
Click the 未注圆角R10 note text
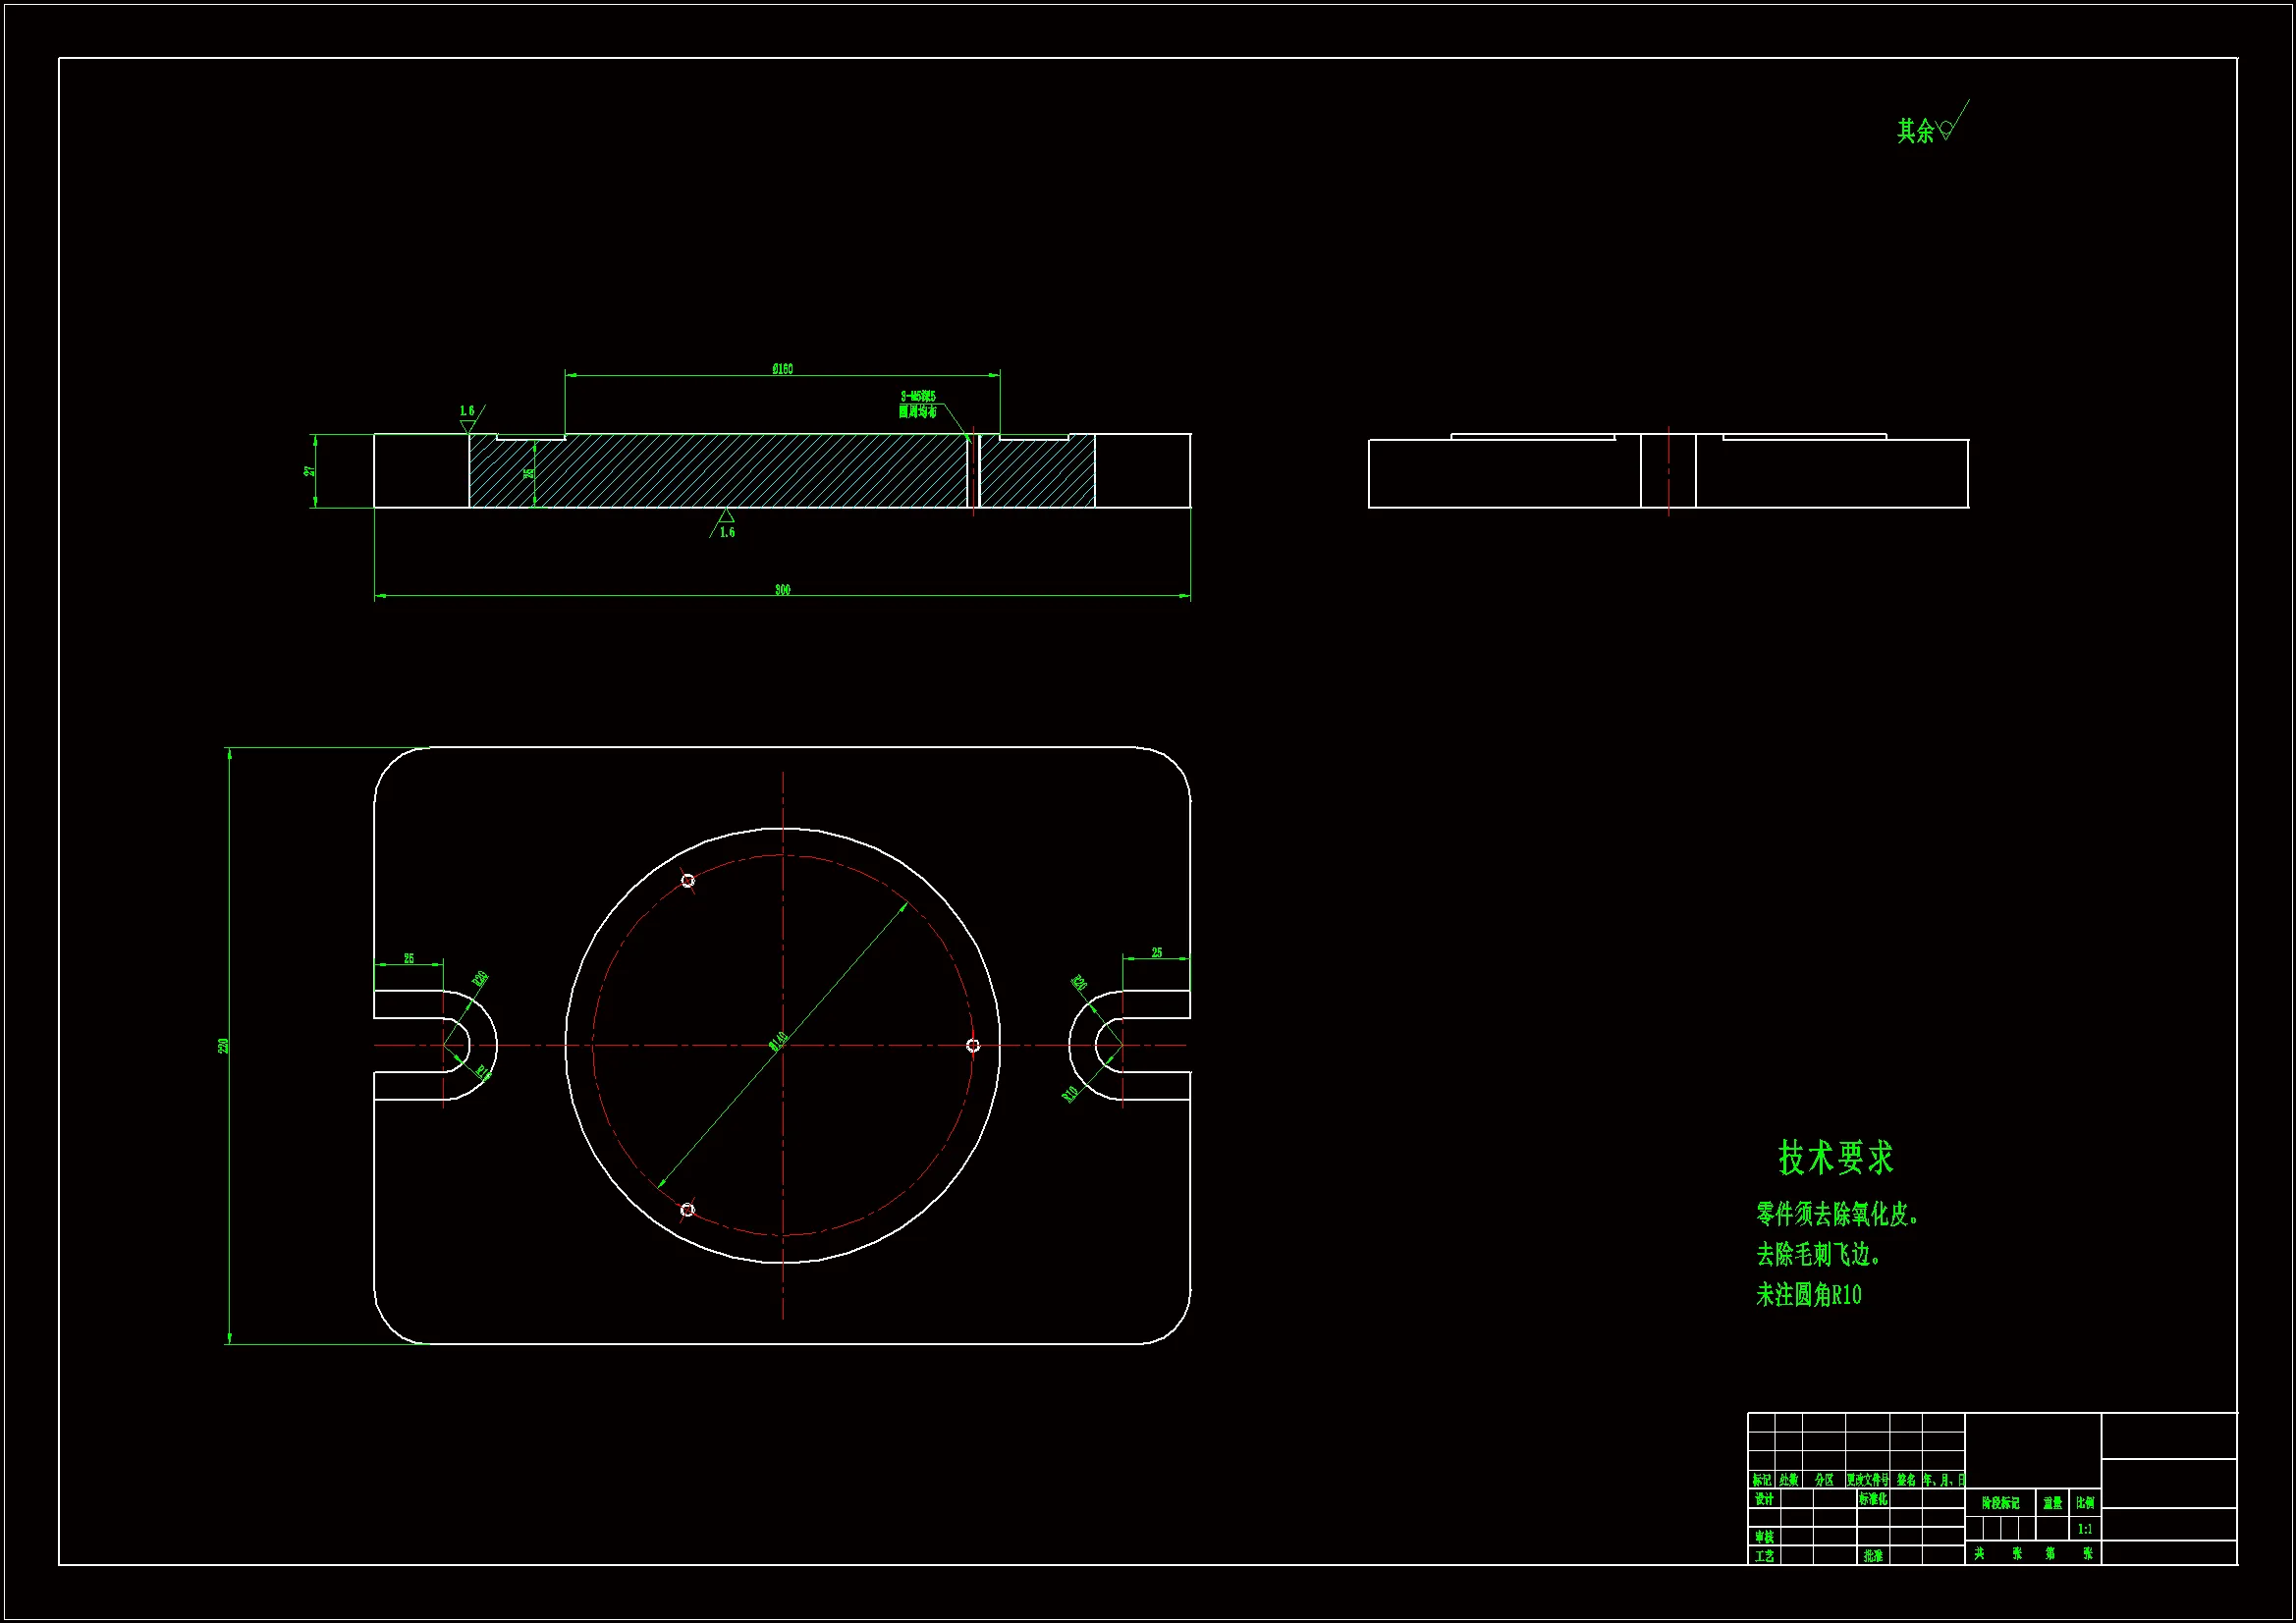(1809, 1295)
